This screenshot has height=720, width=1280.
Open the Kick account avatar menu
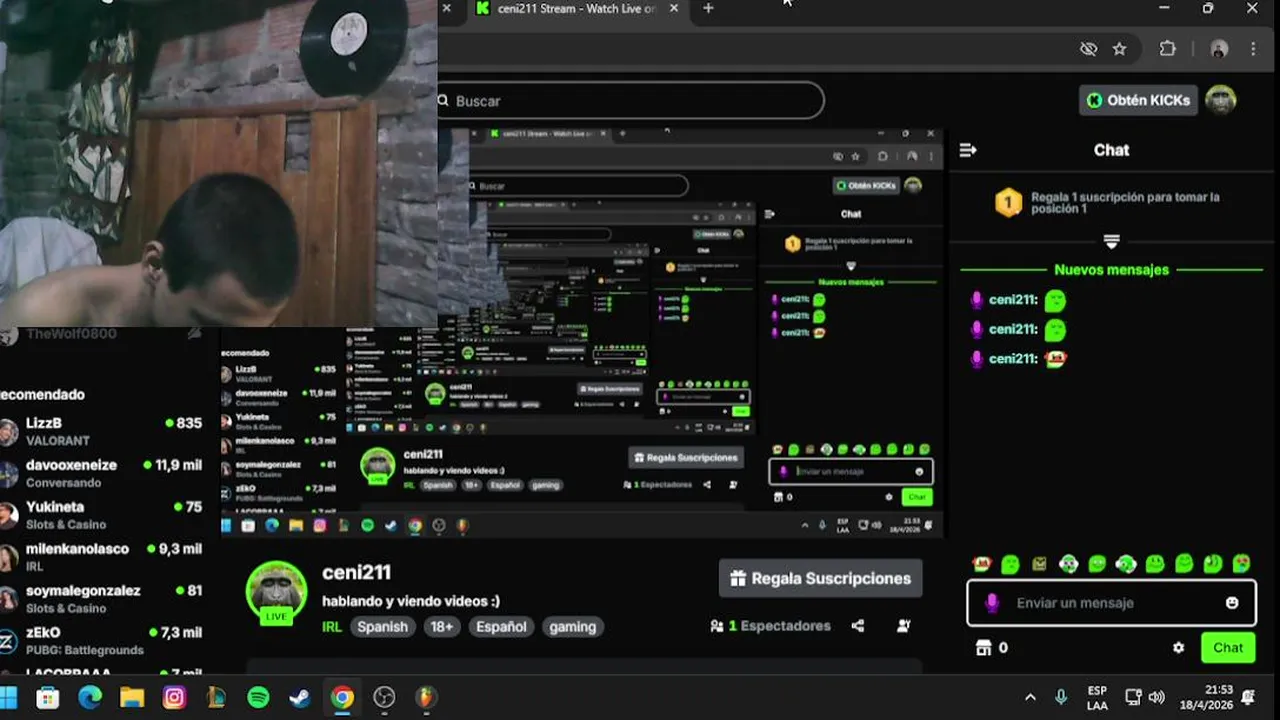(1220, 100)
